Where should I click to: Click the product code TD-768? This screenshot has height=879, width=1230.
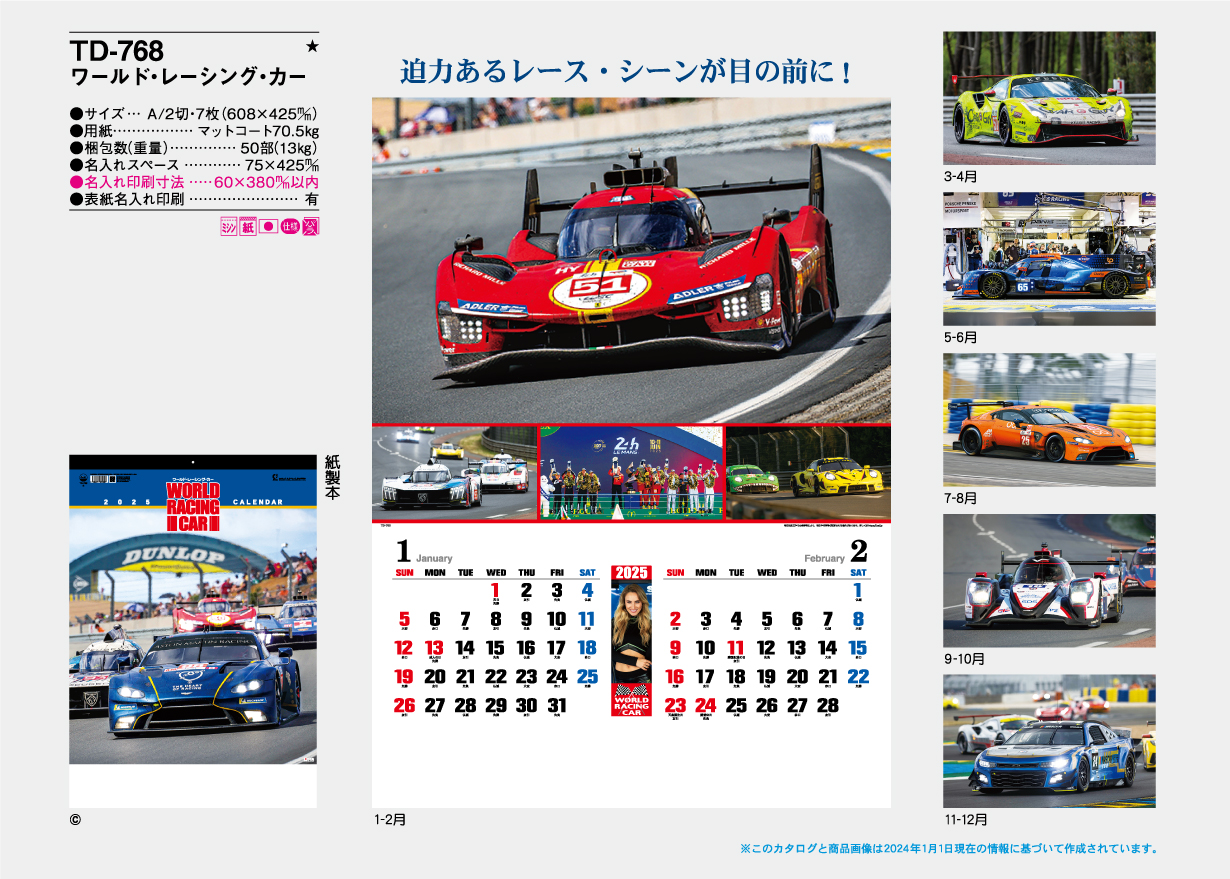pyautogui.click(x=117, y=50)
